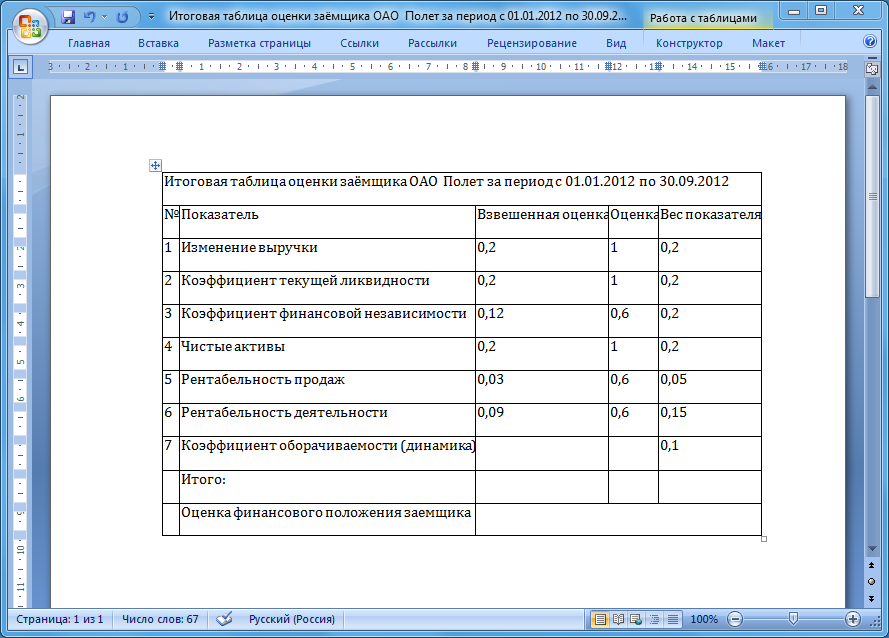Open Word help question mark
This screenshot has width=889, height=638.
[870, 41]
